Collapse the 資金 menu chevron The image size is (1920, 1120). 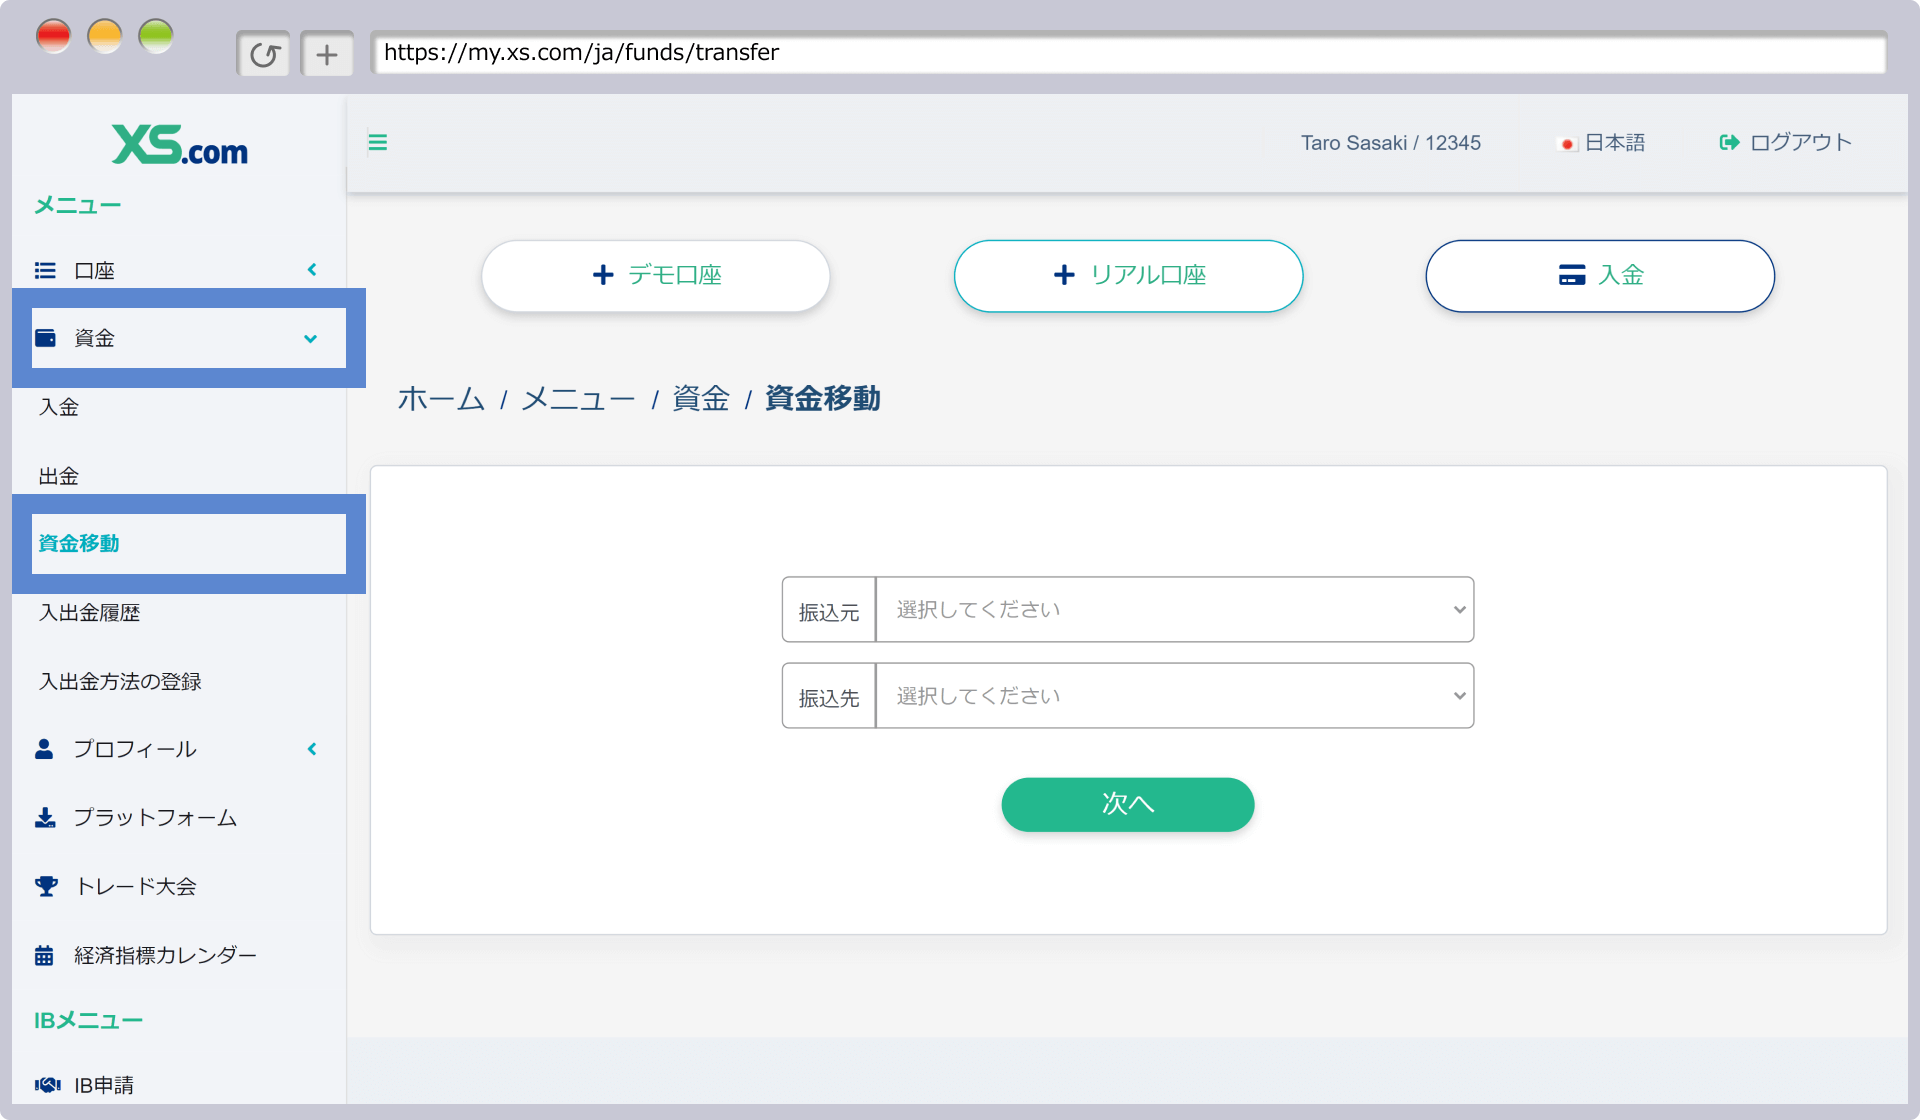(311, 339)
